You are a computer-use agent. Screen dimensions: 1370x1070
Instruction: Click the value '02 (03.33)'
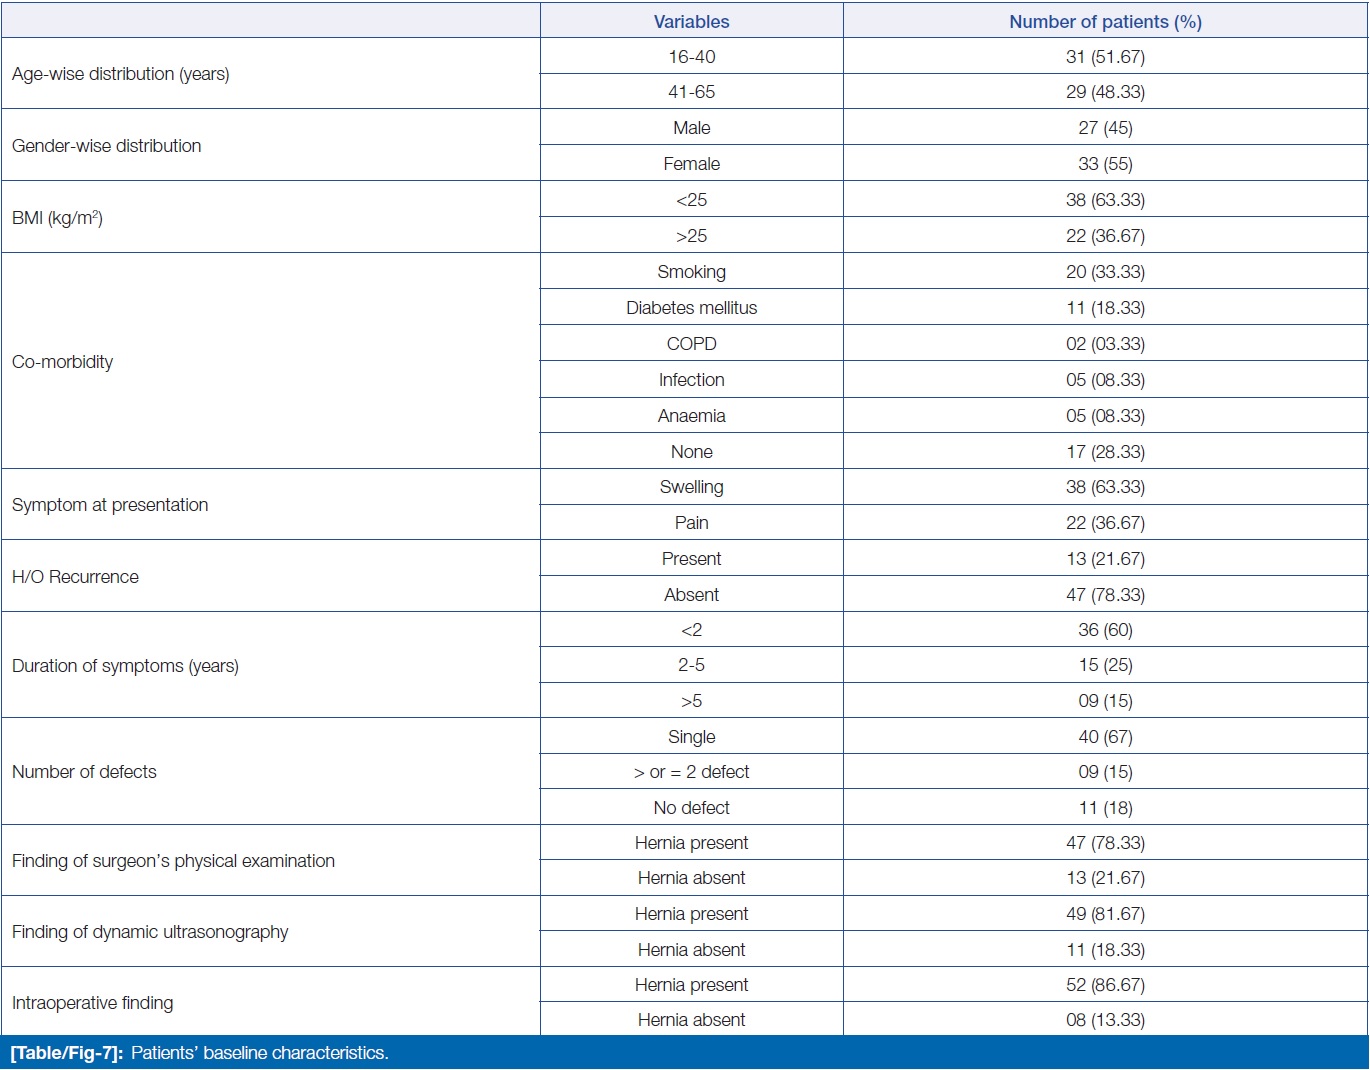[x=1105, y=344]
